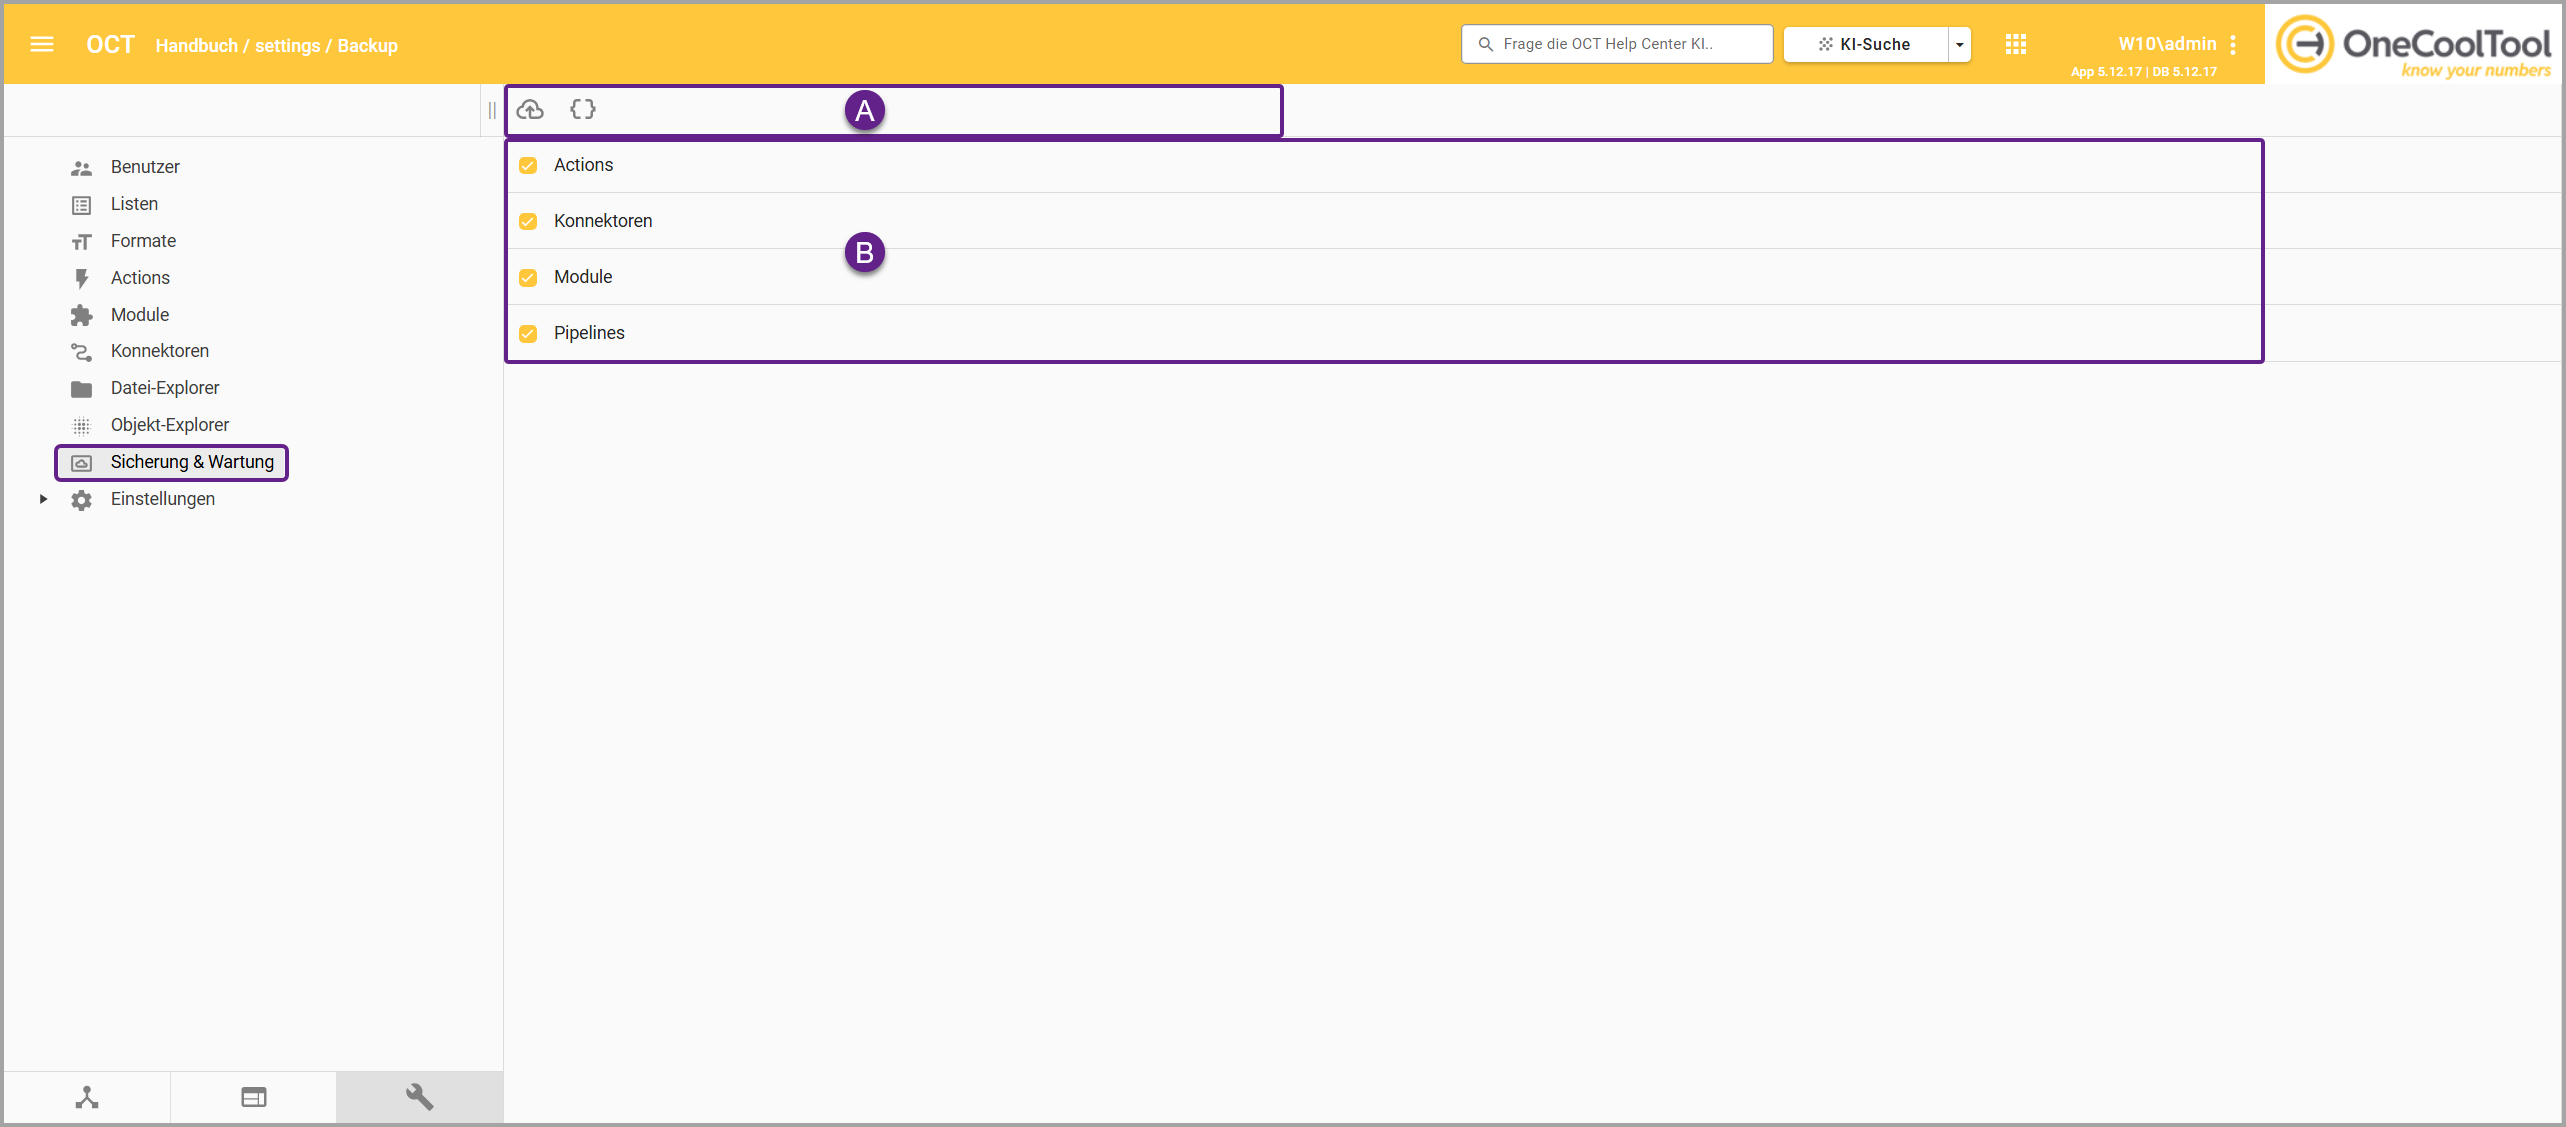Open the KI-Suche dropdown arrow
Image resolution: width=2566 pixels, height=1127 pixels.
(1959, 45)
